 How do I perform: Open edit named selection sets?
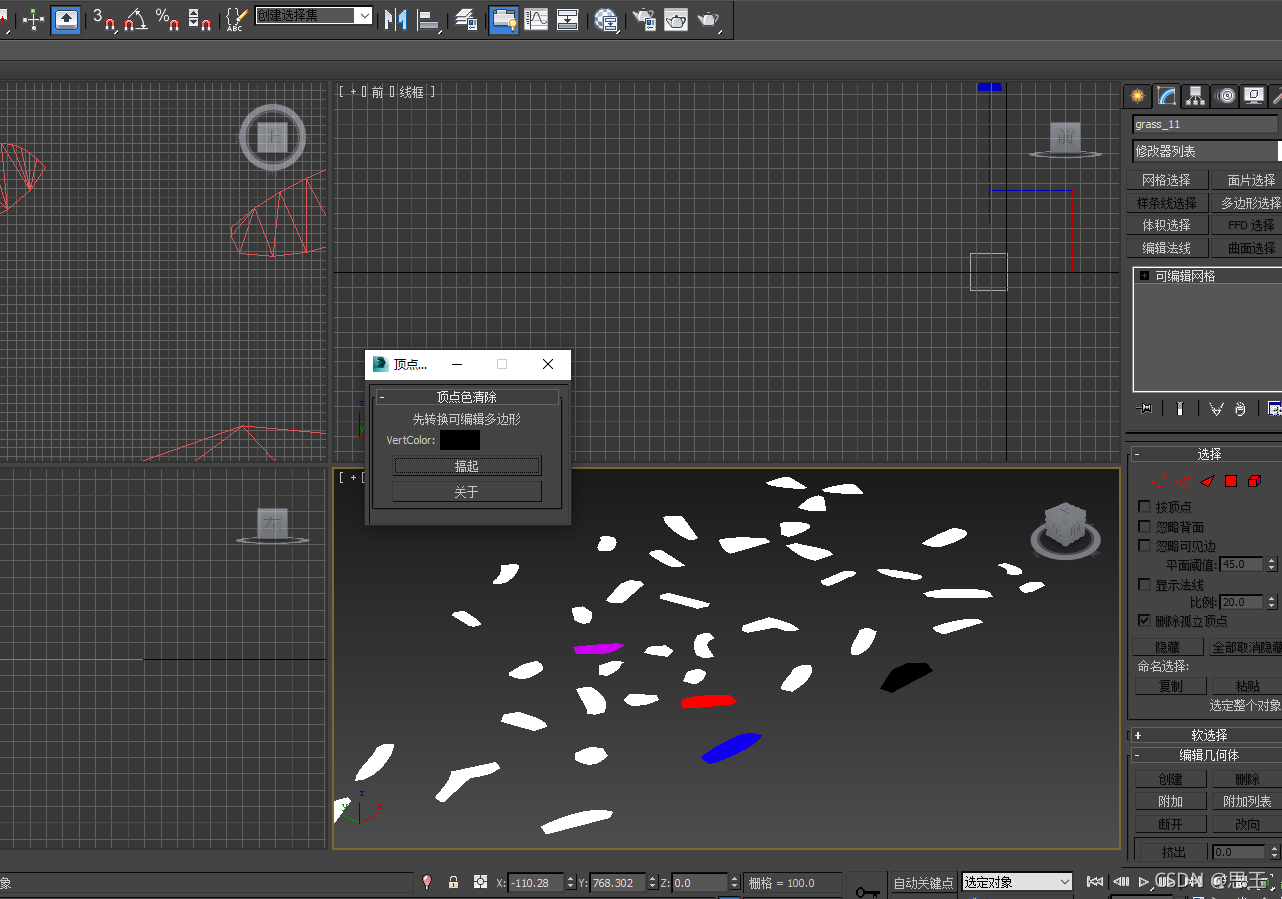tap(236, 19)
